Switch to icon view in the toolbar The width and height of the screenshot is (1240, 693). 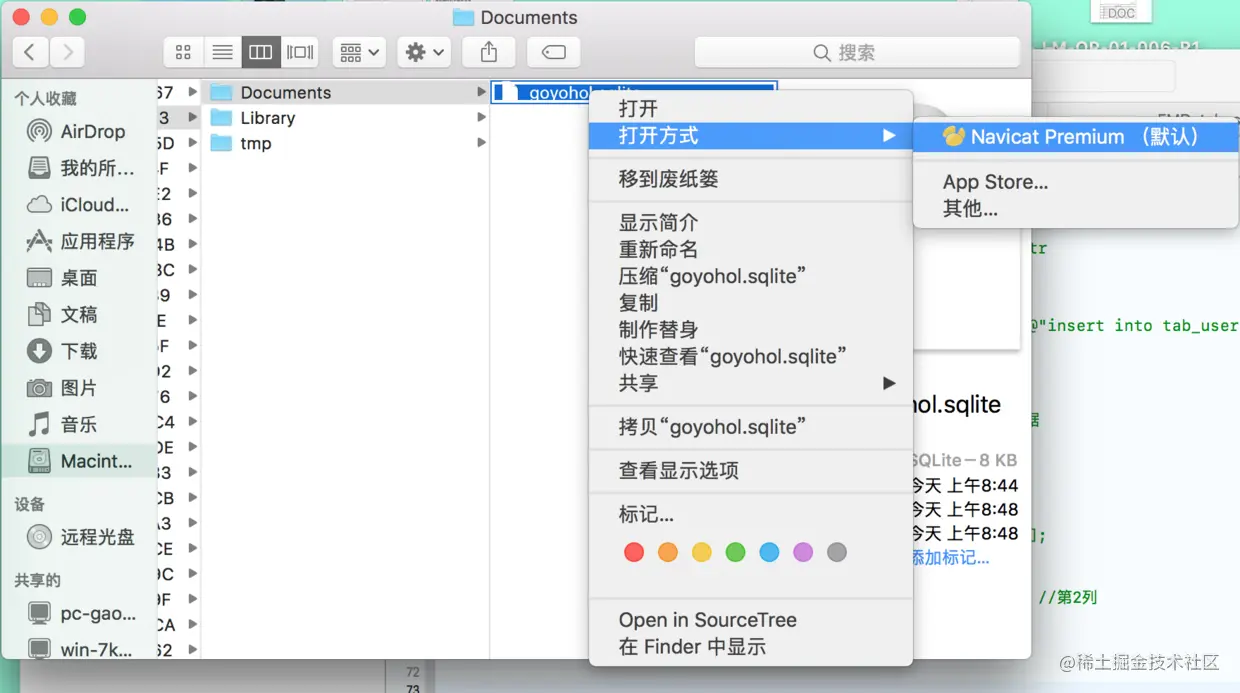coord(182,52)
